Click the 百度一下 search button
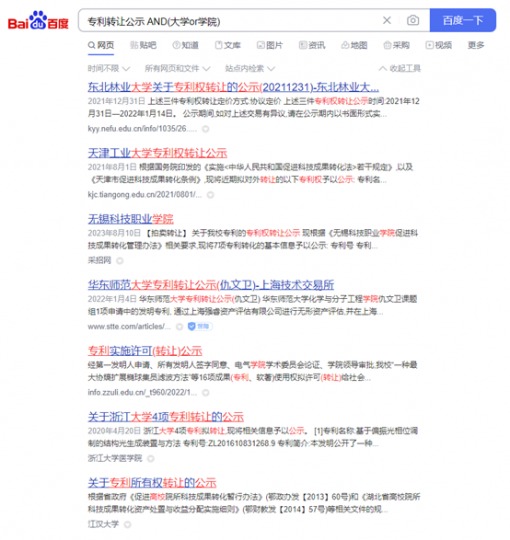The height and width of the screenshot is (540, 510). (463, 20)
